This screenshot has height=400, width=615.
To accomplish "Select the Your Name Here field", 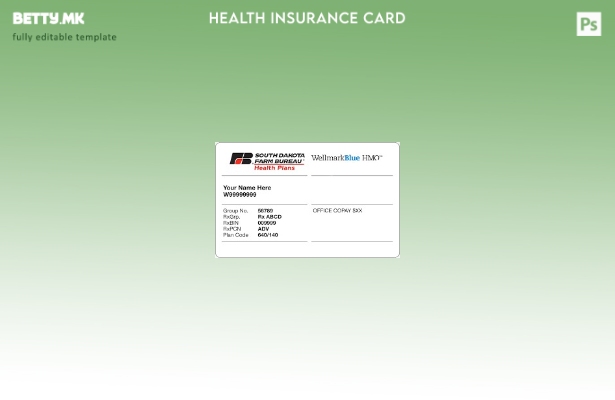I will [246, 188].
